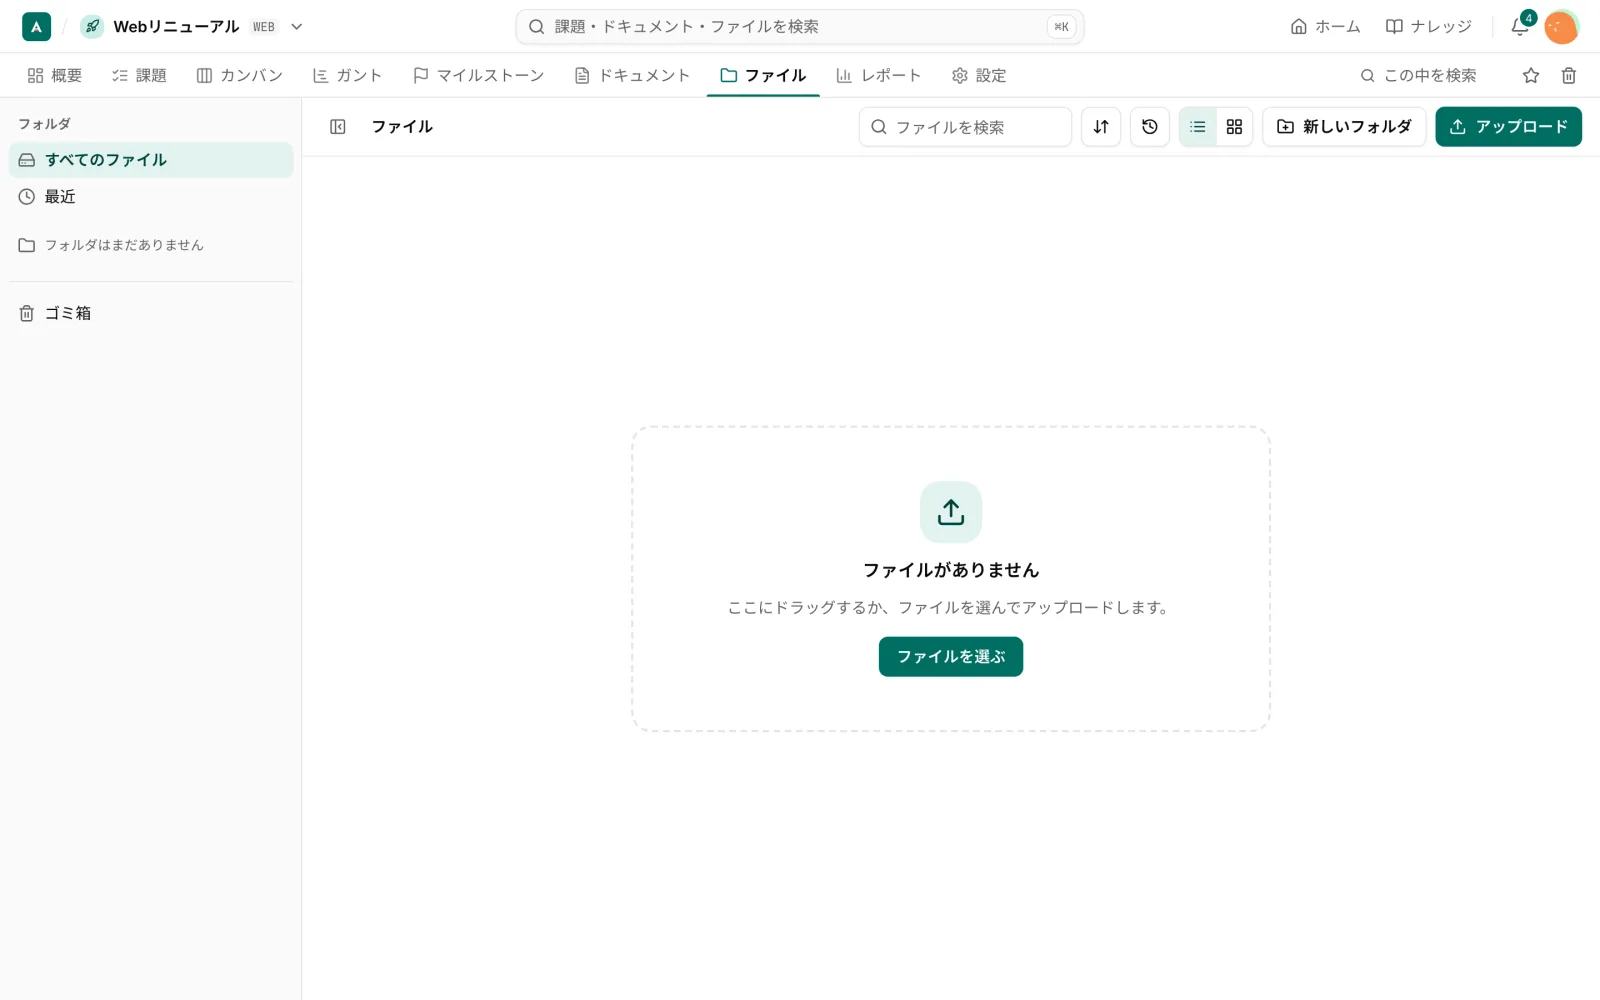Open the file history icon
The width and height of the screenshot is (1600, 1000).
coord(1150,127)
